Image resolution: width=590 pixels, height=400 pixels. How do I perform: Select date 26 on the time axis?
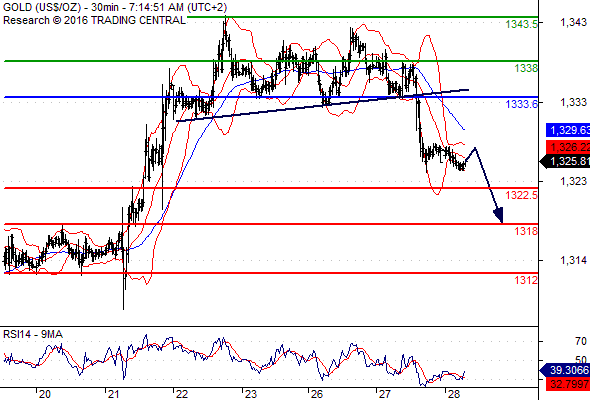pos(317,394)
